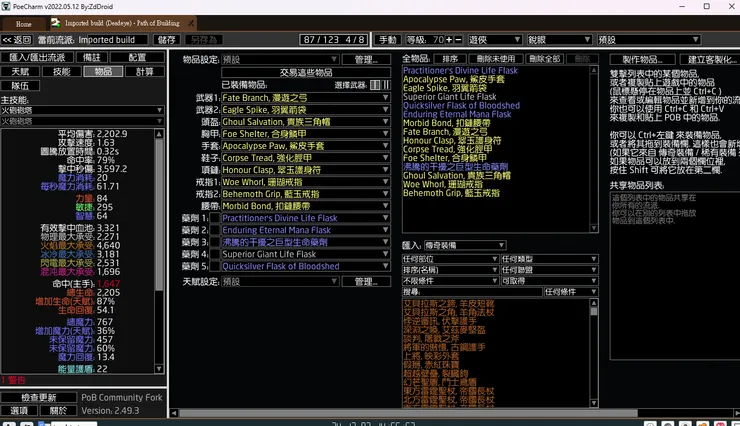740x426 pixels.
Task: Click the horizontal scrollbar at window bottom
Action: (409, 413)
